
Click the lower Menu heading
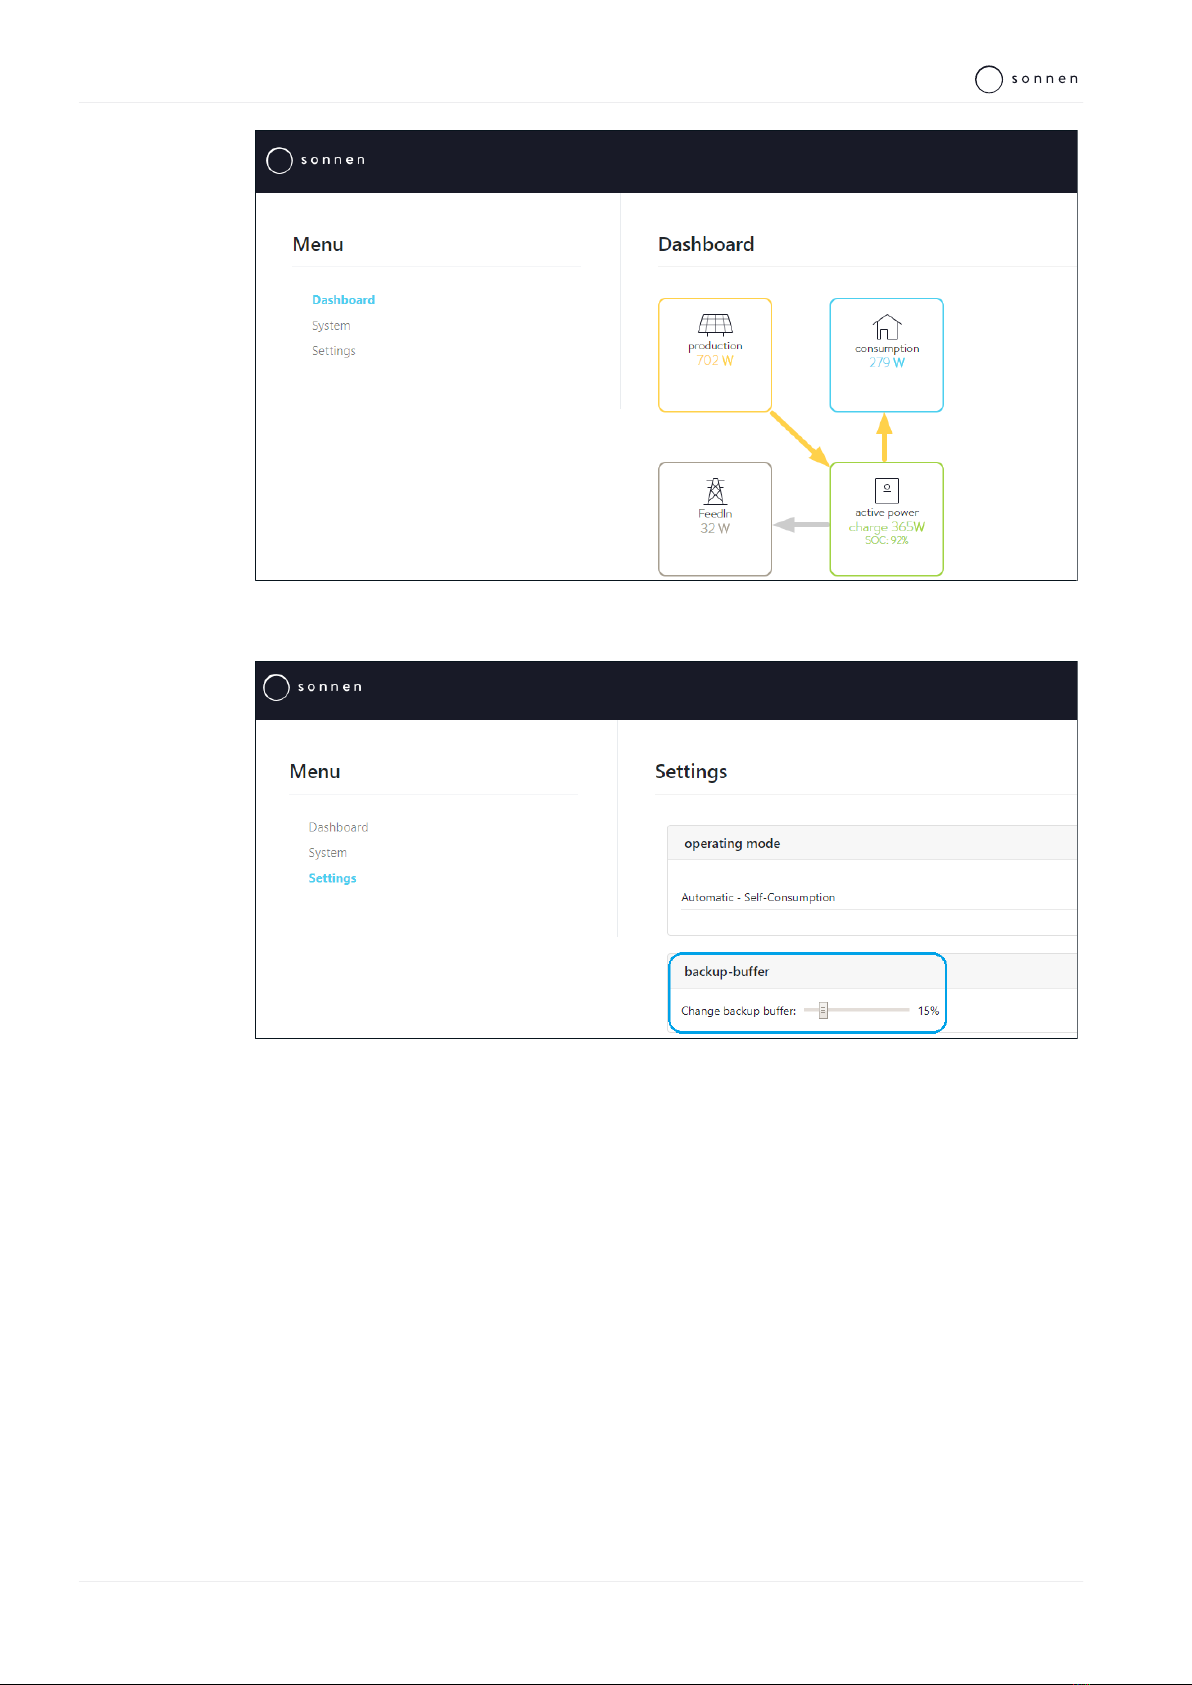315,771
